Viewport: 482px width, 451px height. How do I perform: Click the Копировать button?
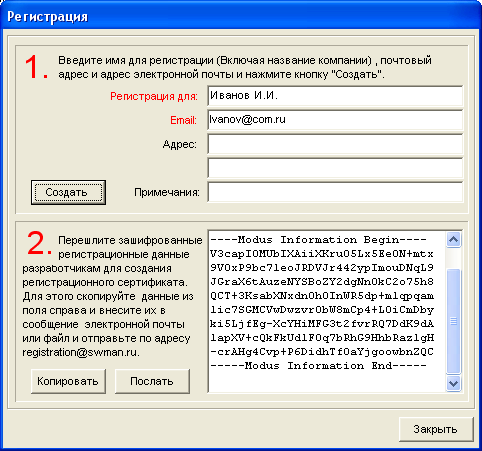[68, 381]
